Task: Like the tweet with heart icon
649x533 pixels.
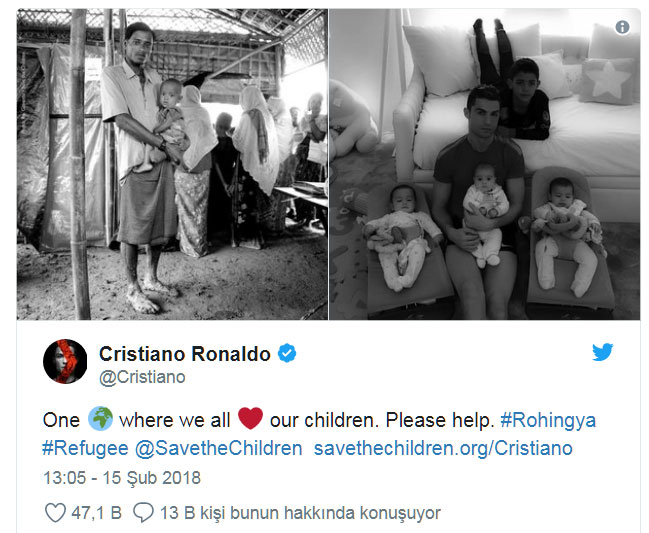Action: [x=55, y=513]
